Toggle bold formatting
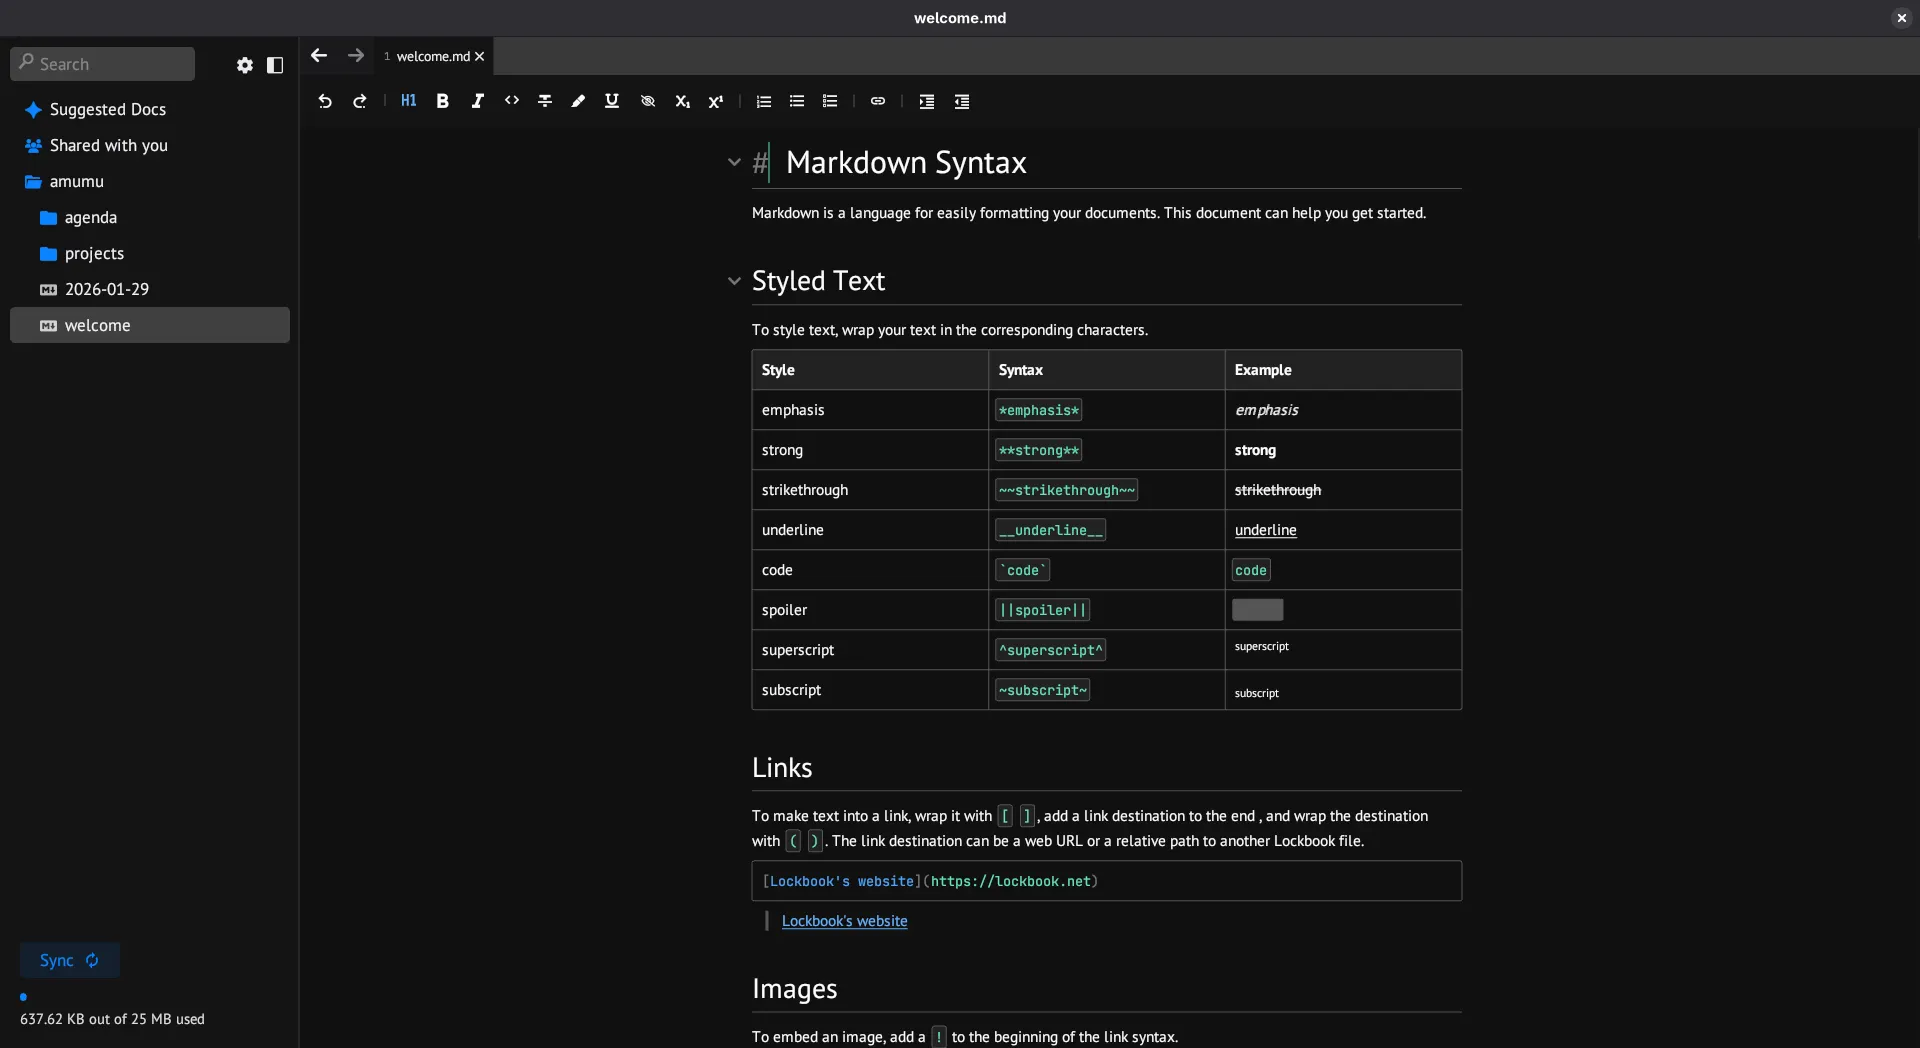The image size is (1920, 1048). (443, 101)
